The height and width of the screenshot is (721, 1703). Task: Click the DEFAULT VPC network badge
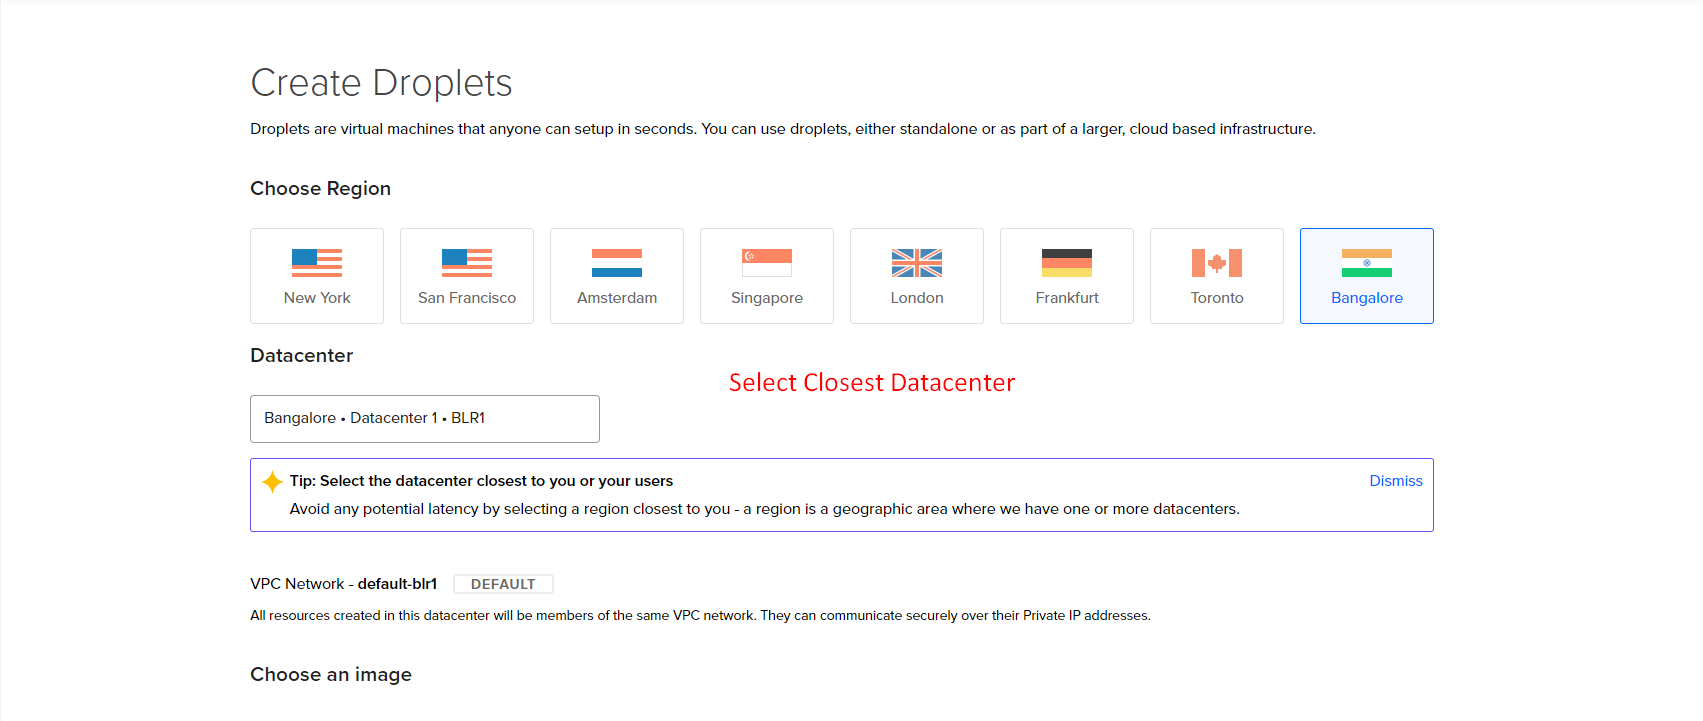pos(503,584)
